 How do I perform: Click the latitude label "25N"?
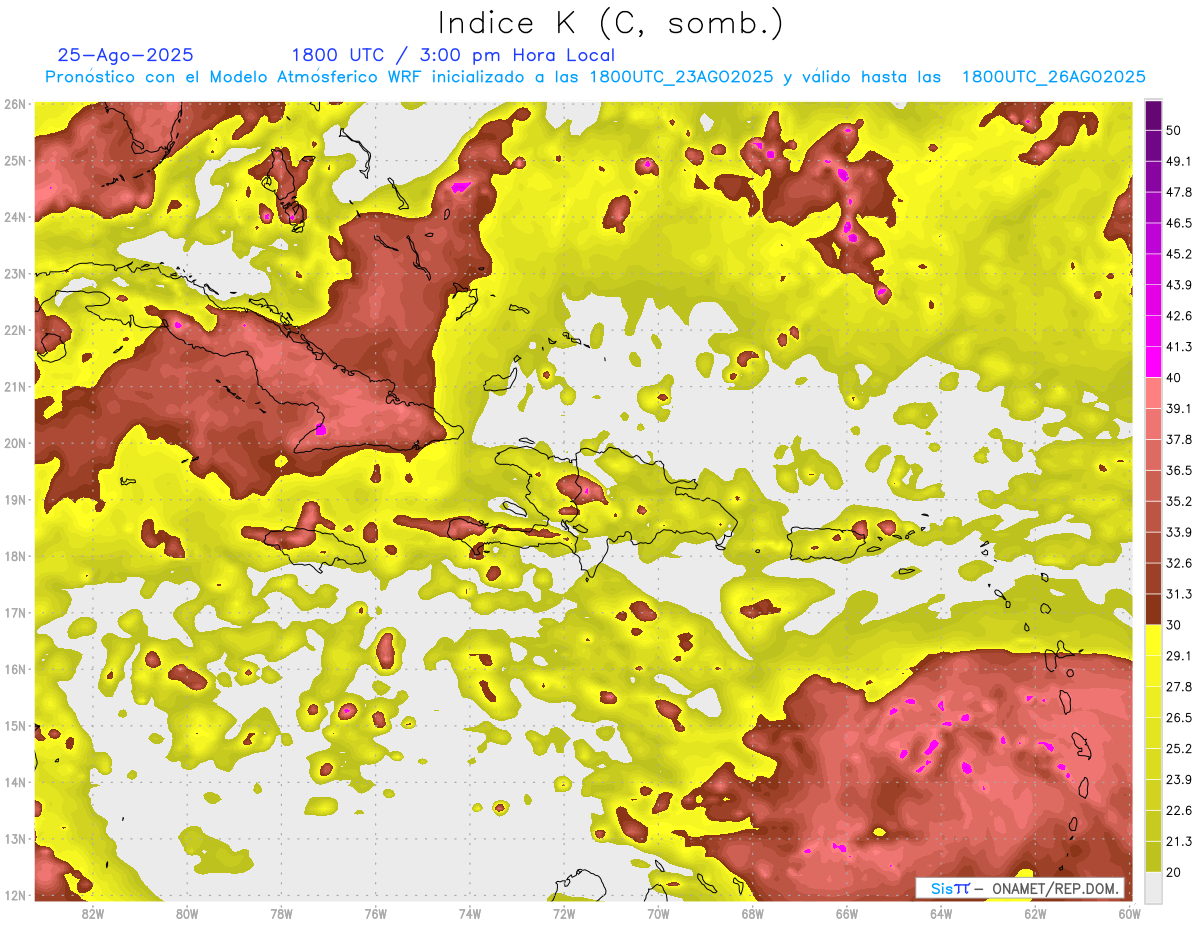point(15,161)
